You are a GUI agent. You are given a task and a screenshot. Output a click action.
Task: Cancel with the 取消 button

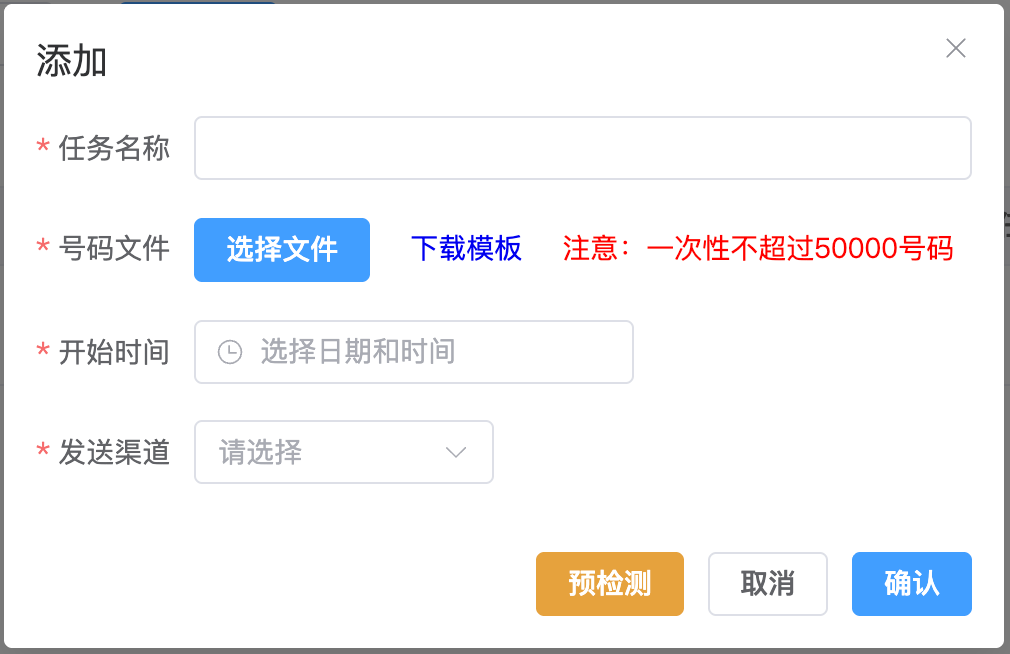click(767, 583)
